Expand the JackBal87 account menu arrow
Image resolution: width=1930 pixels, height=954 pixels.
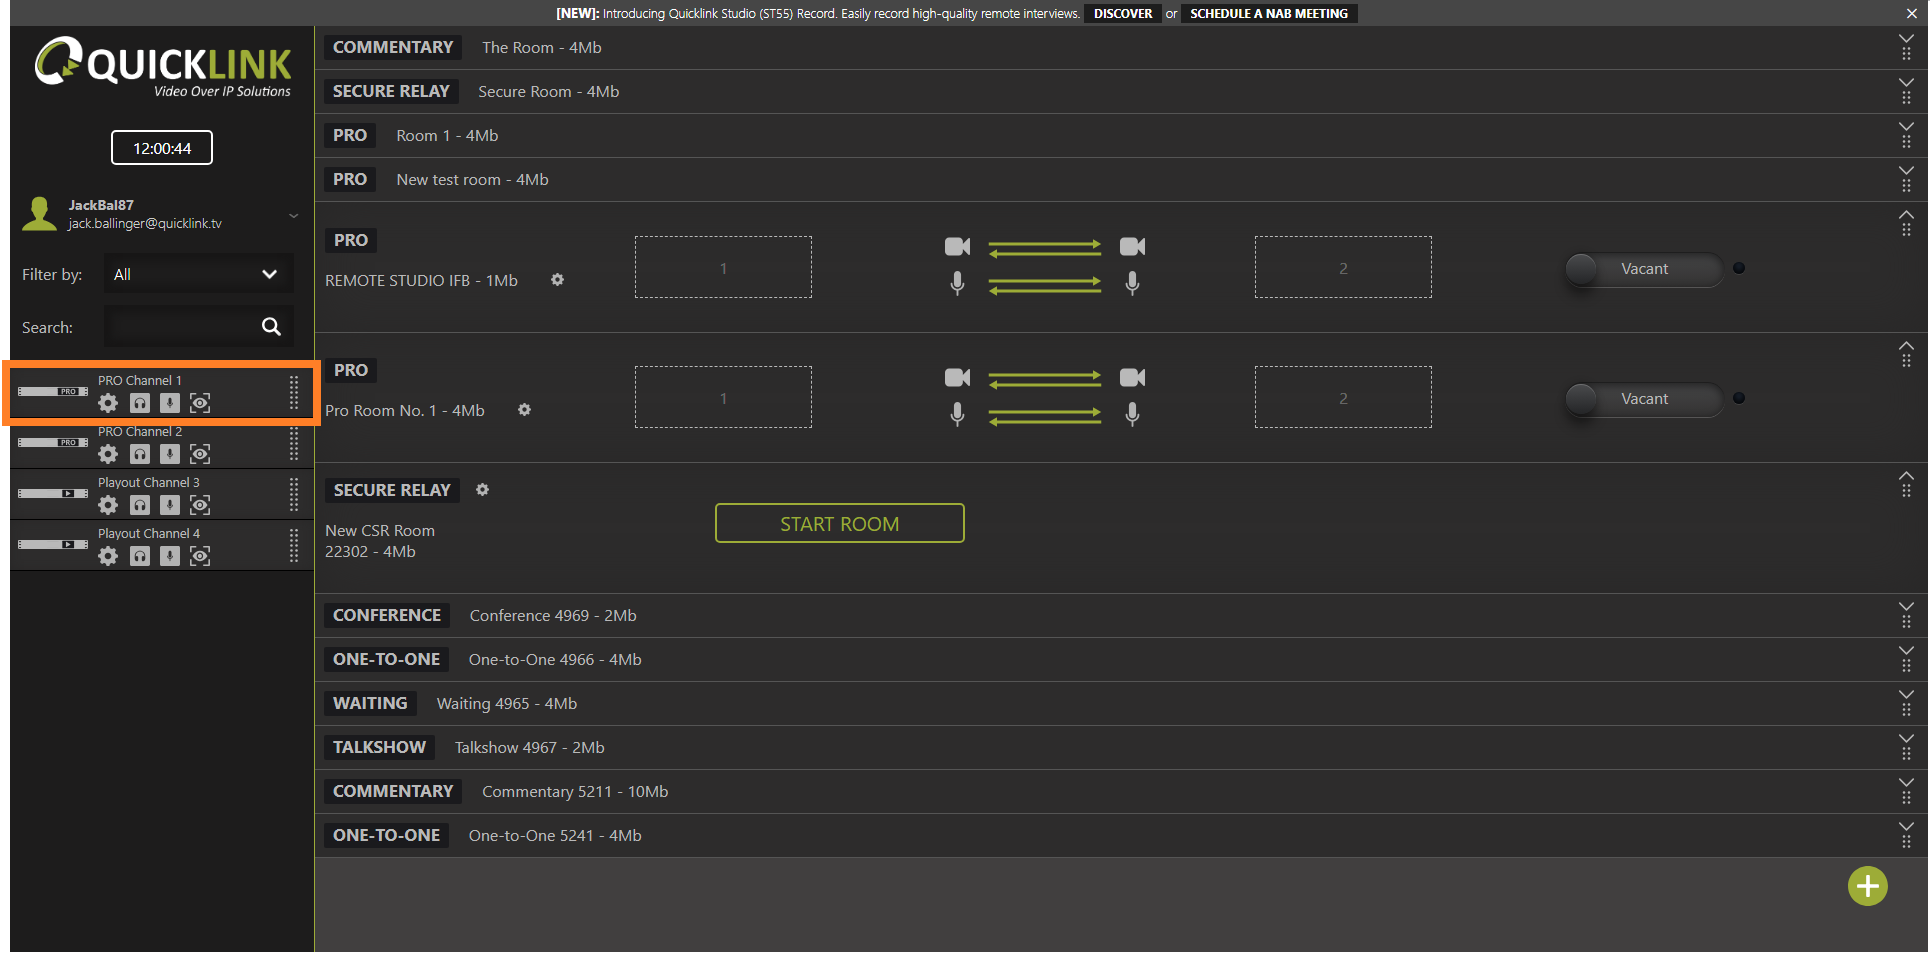pos(293,215)
